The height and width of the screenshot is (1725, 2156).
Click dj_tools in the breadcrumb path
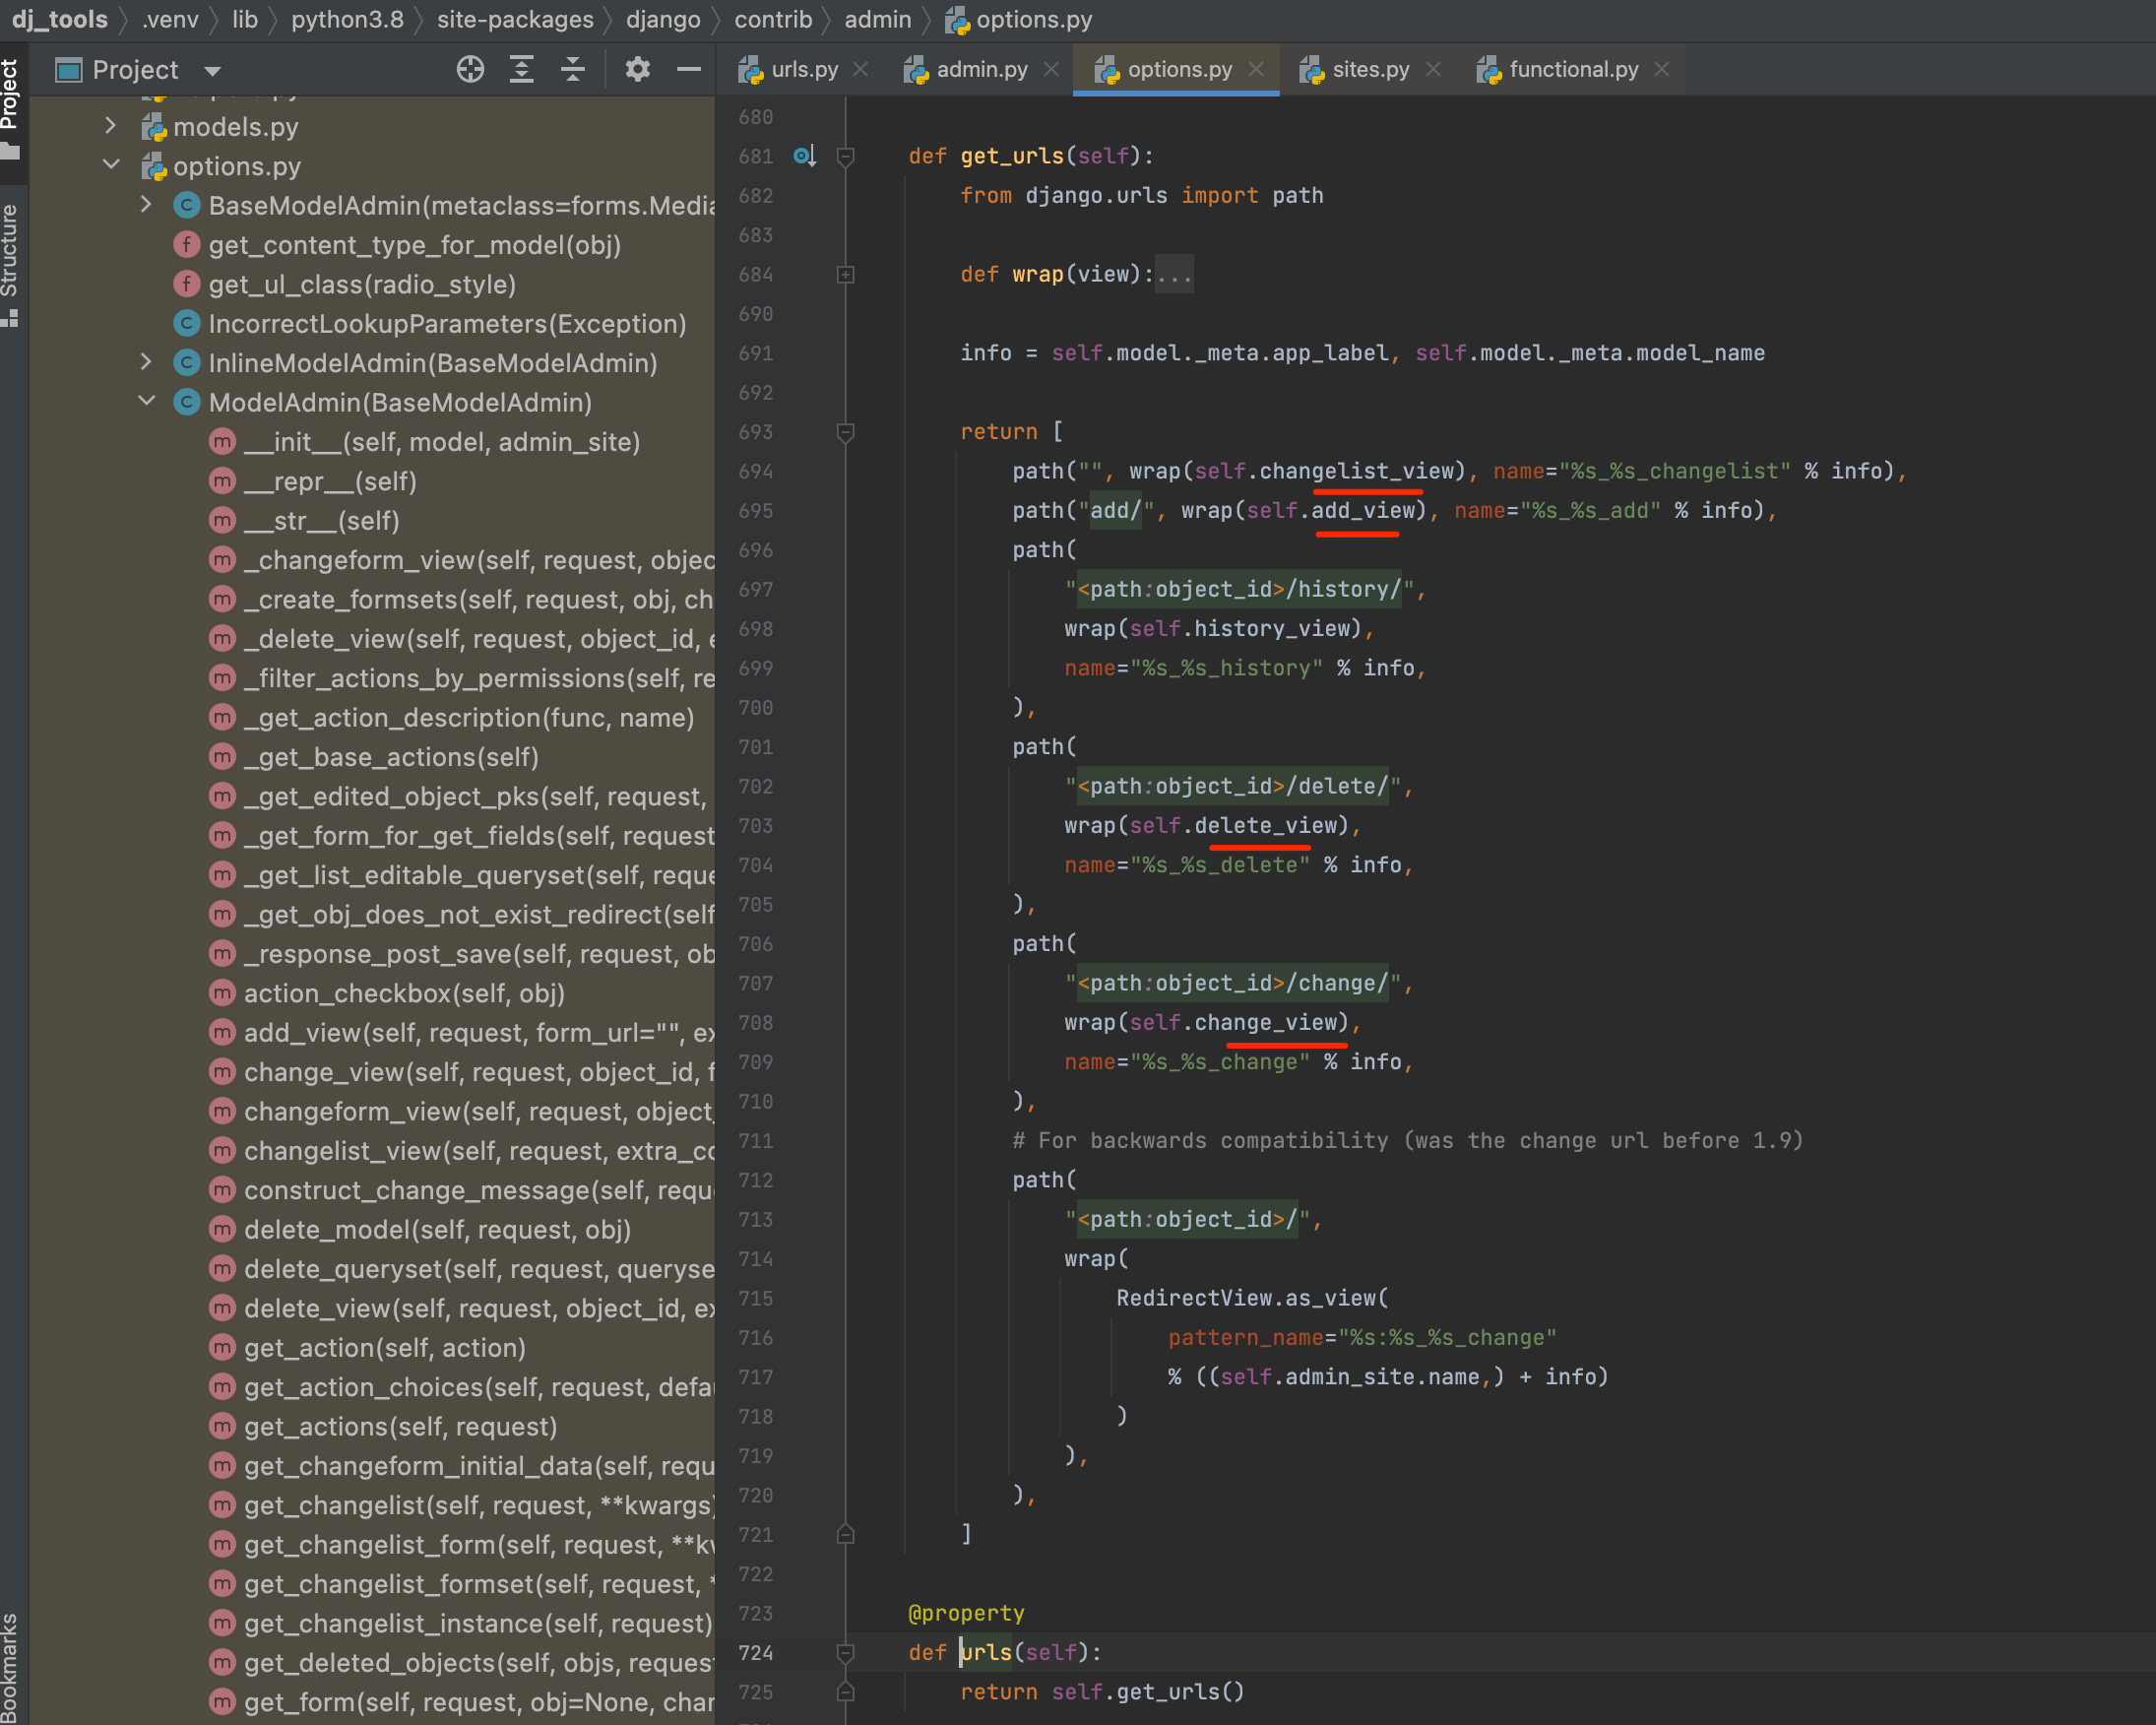(59, 19)
